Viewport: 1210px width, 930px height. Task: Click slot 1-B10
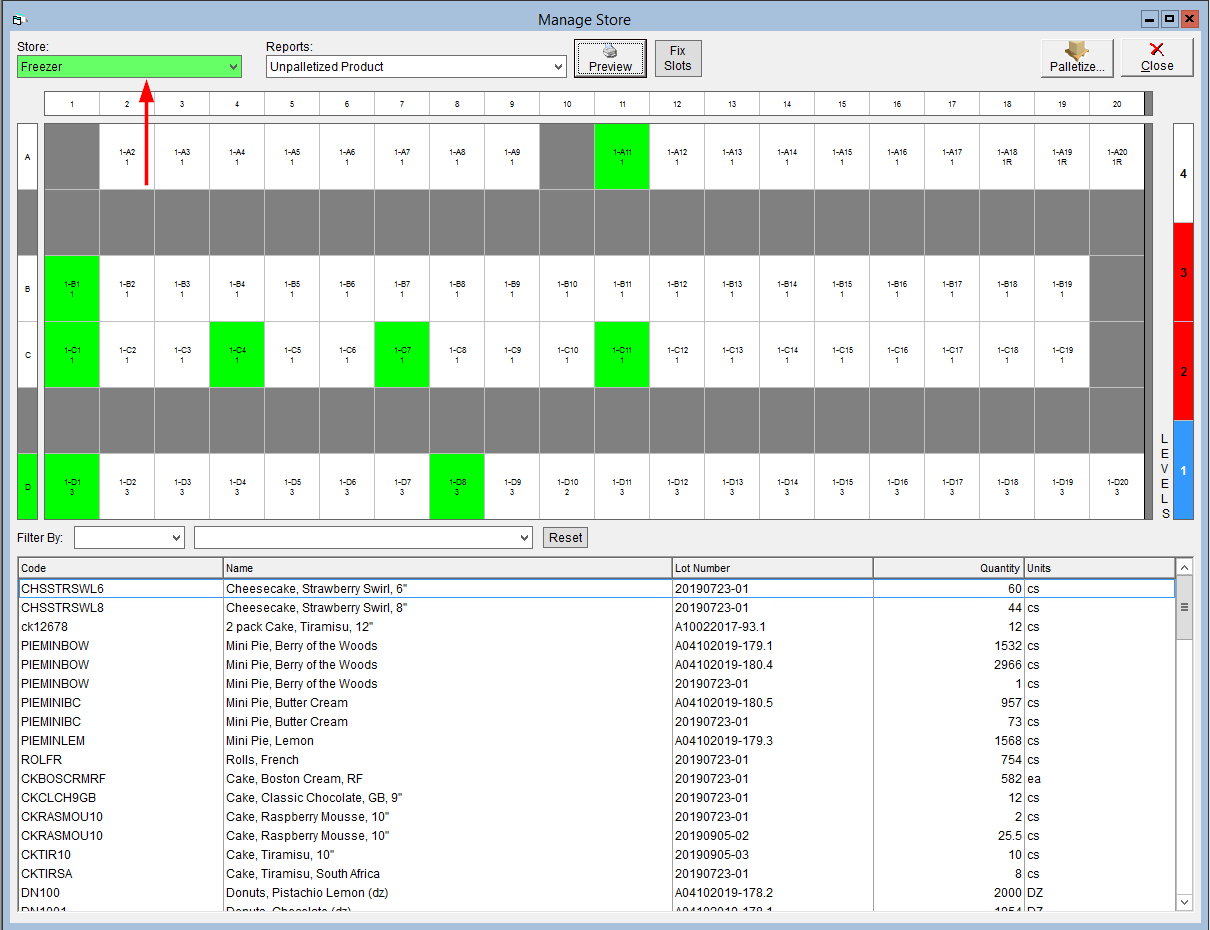(567, 289)
